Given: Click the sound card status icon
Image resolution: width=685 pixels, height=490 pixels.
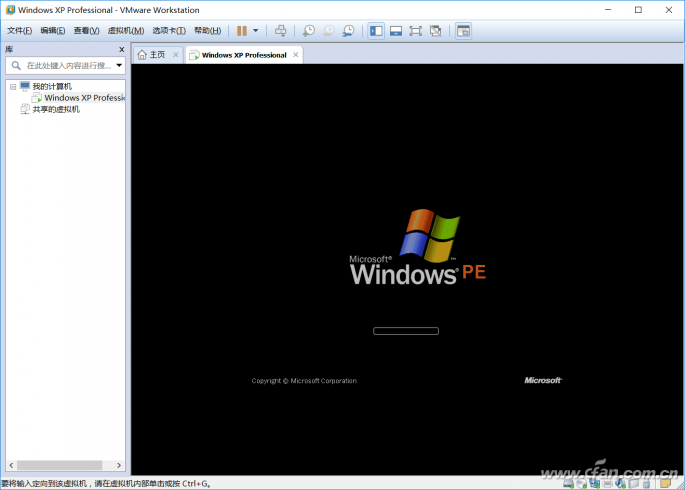Looking at the screenshot, I should pos(620,483).
